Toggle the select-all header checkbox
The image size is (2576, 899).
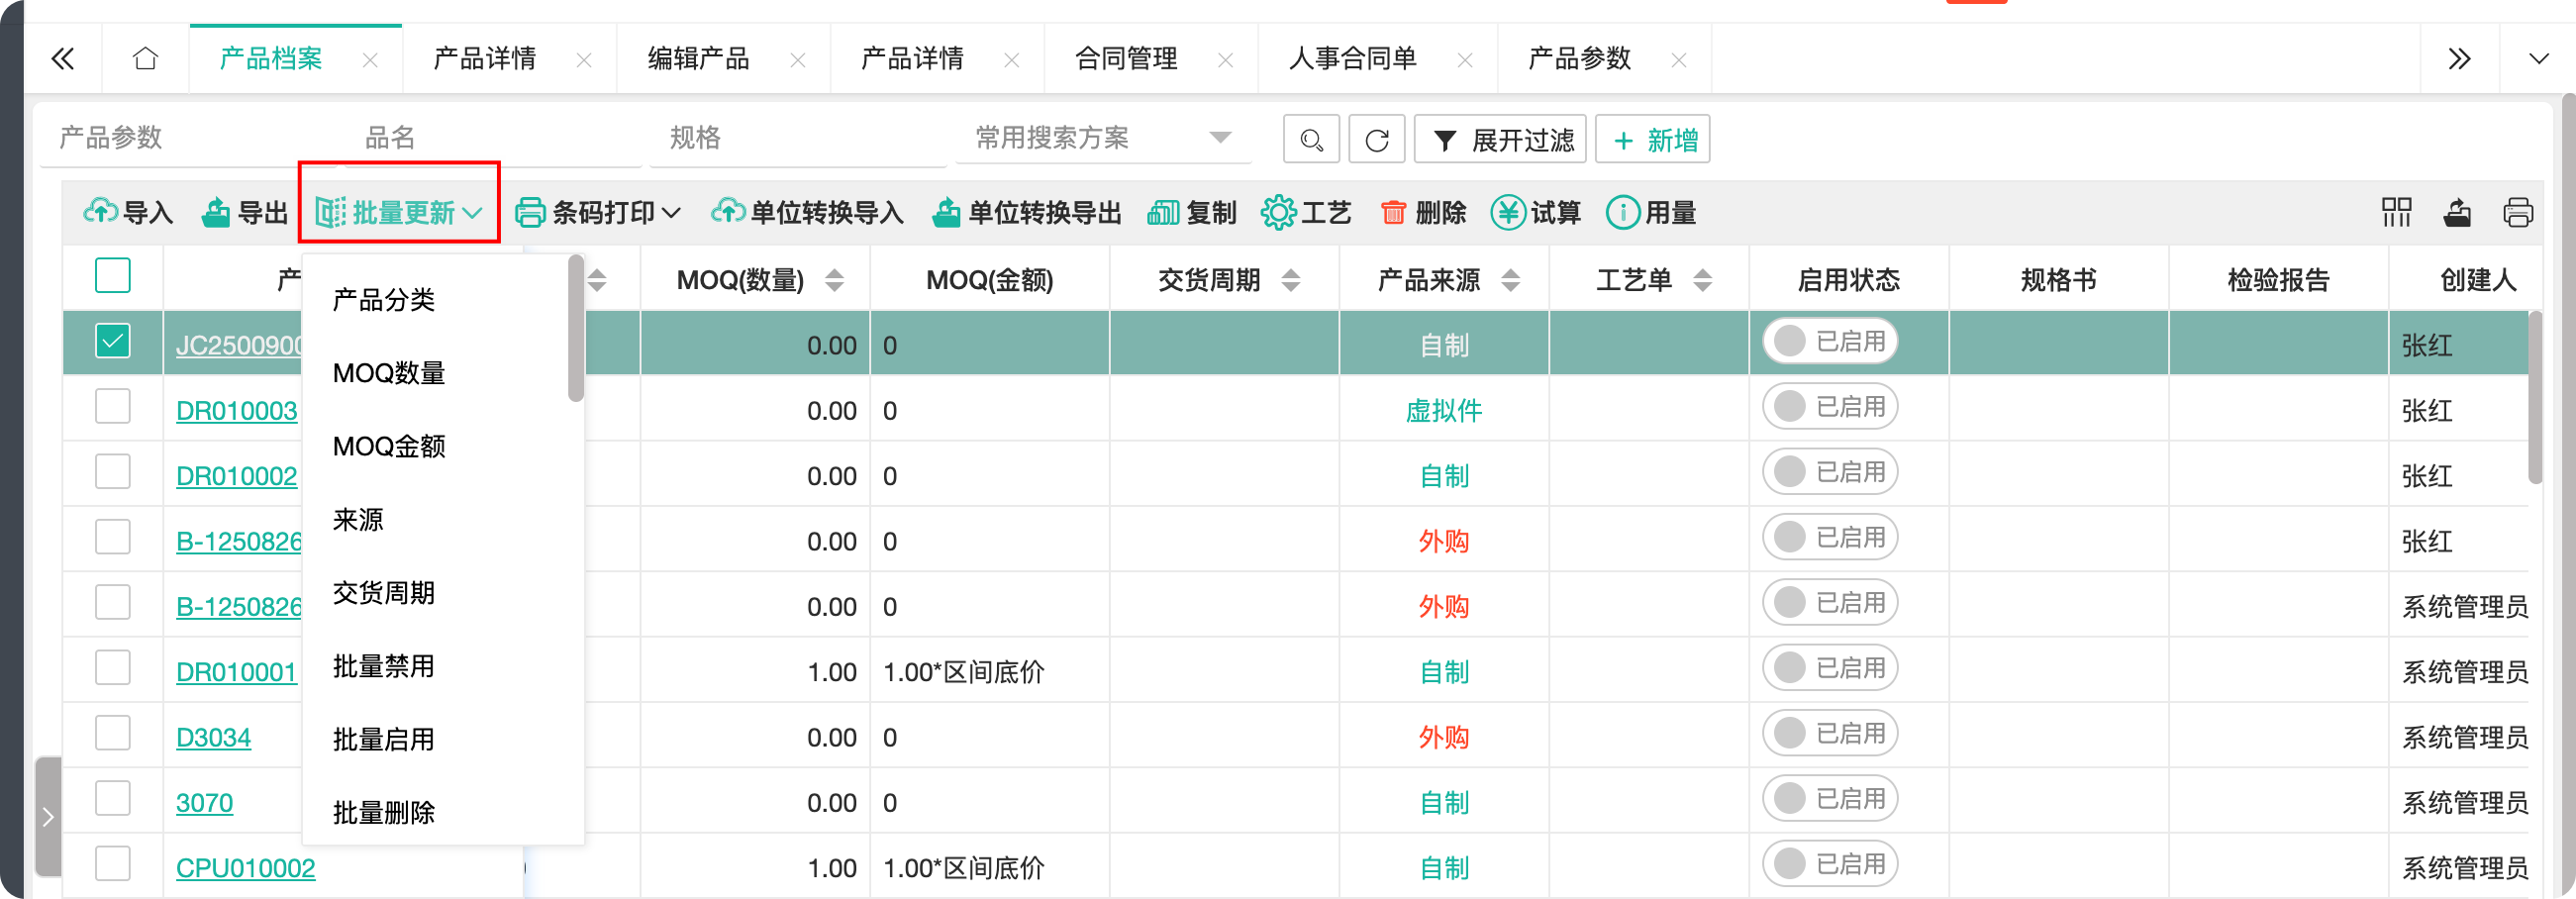pyautogui.click(x=113, y=276)
